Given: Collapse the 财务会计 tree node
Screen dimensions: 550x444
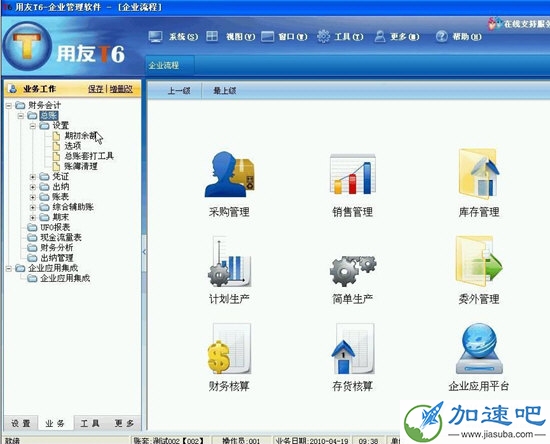Looking at the screenshot, I should tap(9, 105).
